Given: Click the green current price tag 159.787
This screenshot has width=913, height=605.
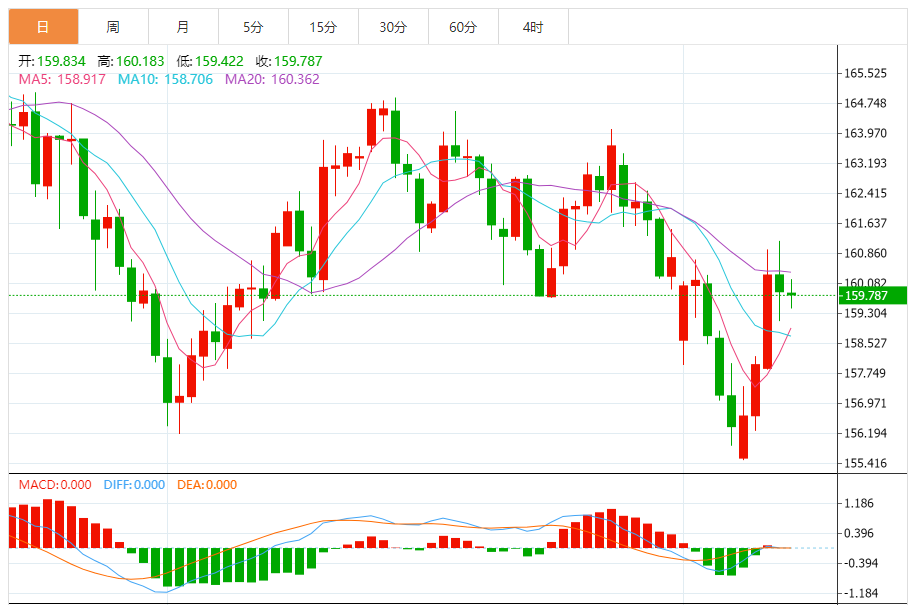Looking at the screenshot, I should tap(873, 295).
